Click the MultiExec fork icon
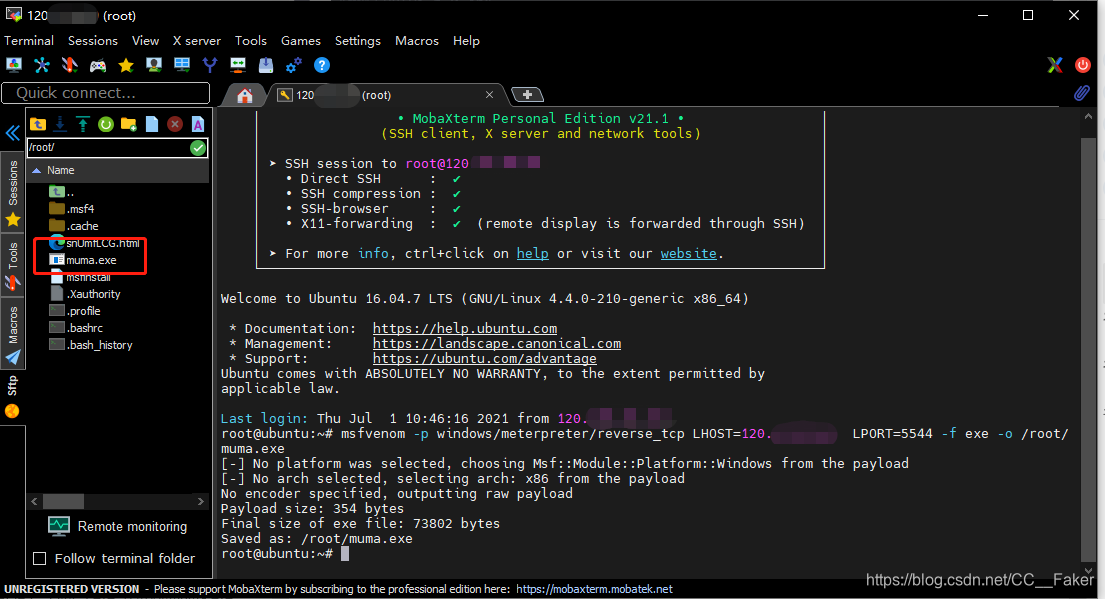1105x599 pixels. click(x=210, y=66)
